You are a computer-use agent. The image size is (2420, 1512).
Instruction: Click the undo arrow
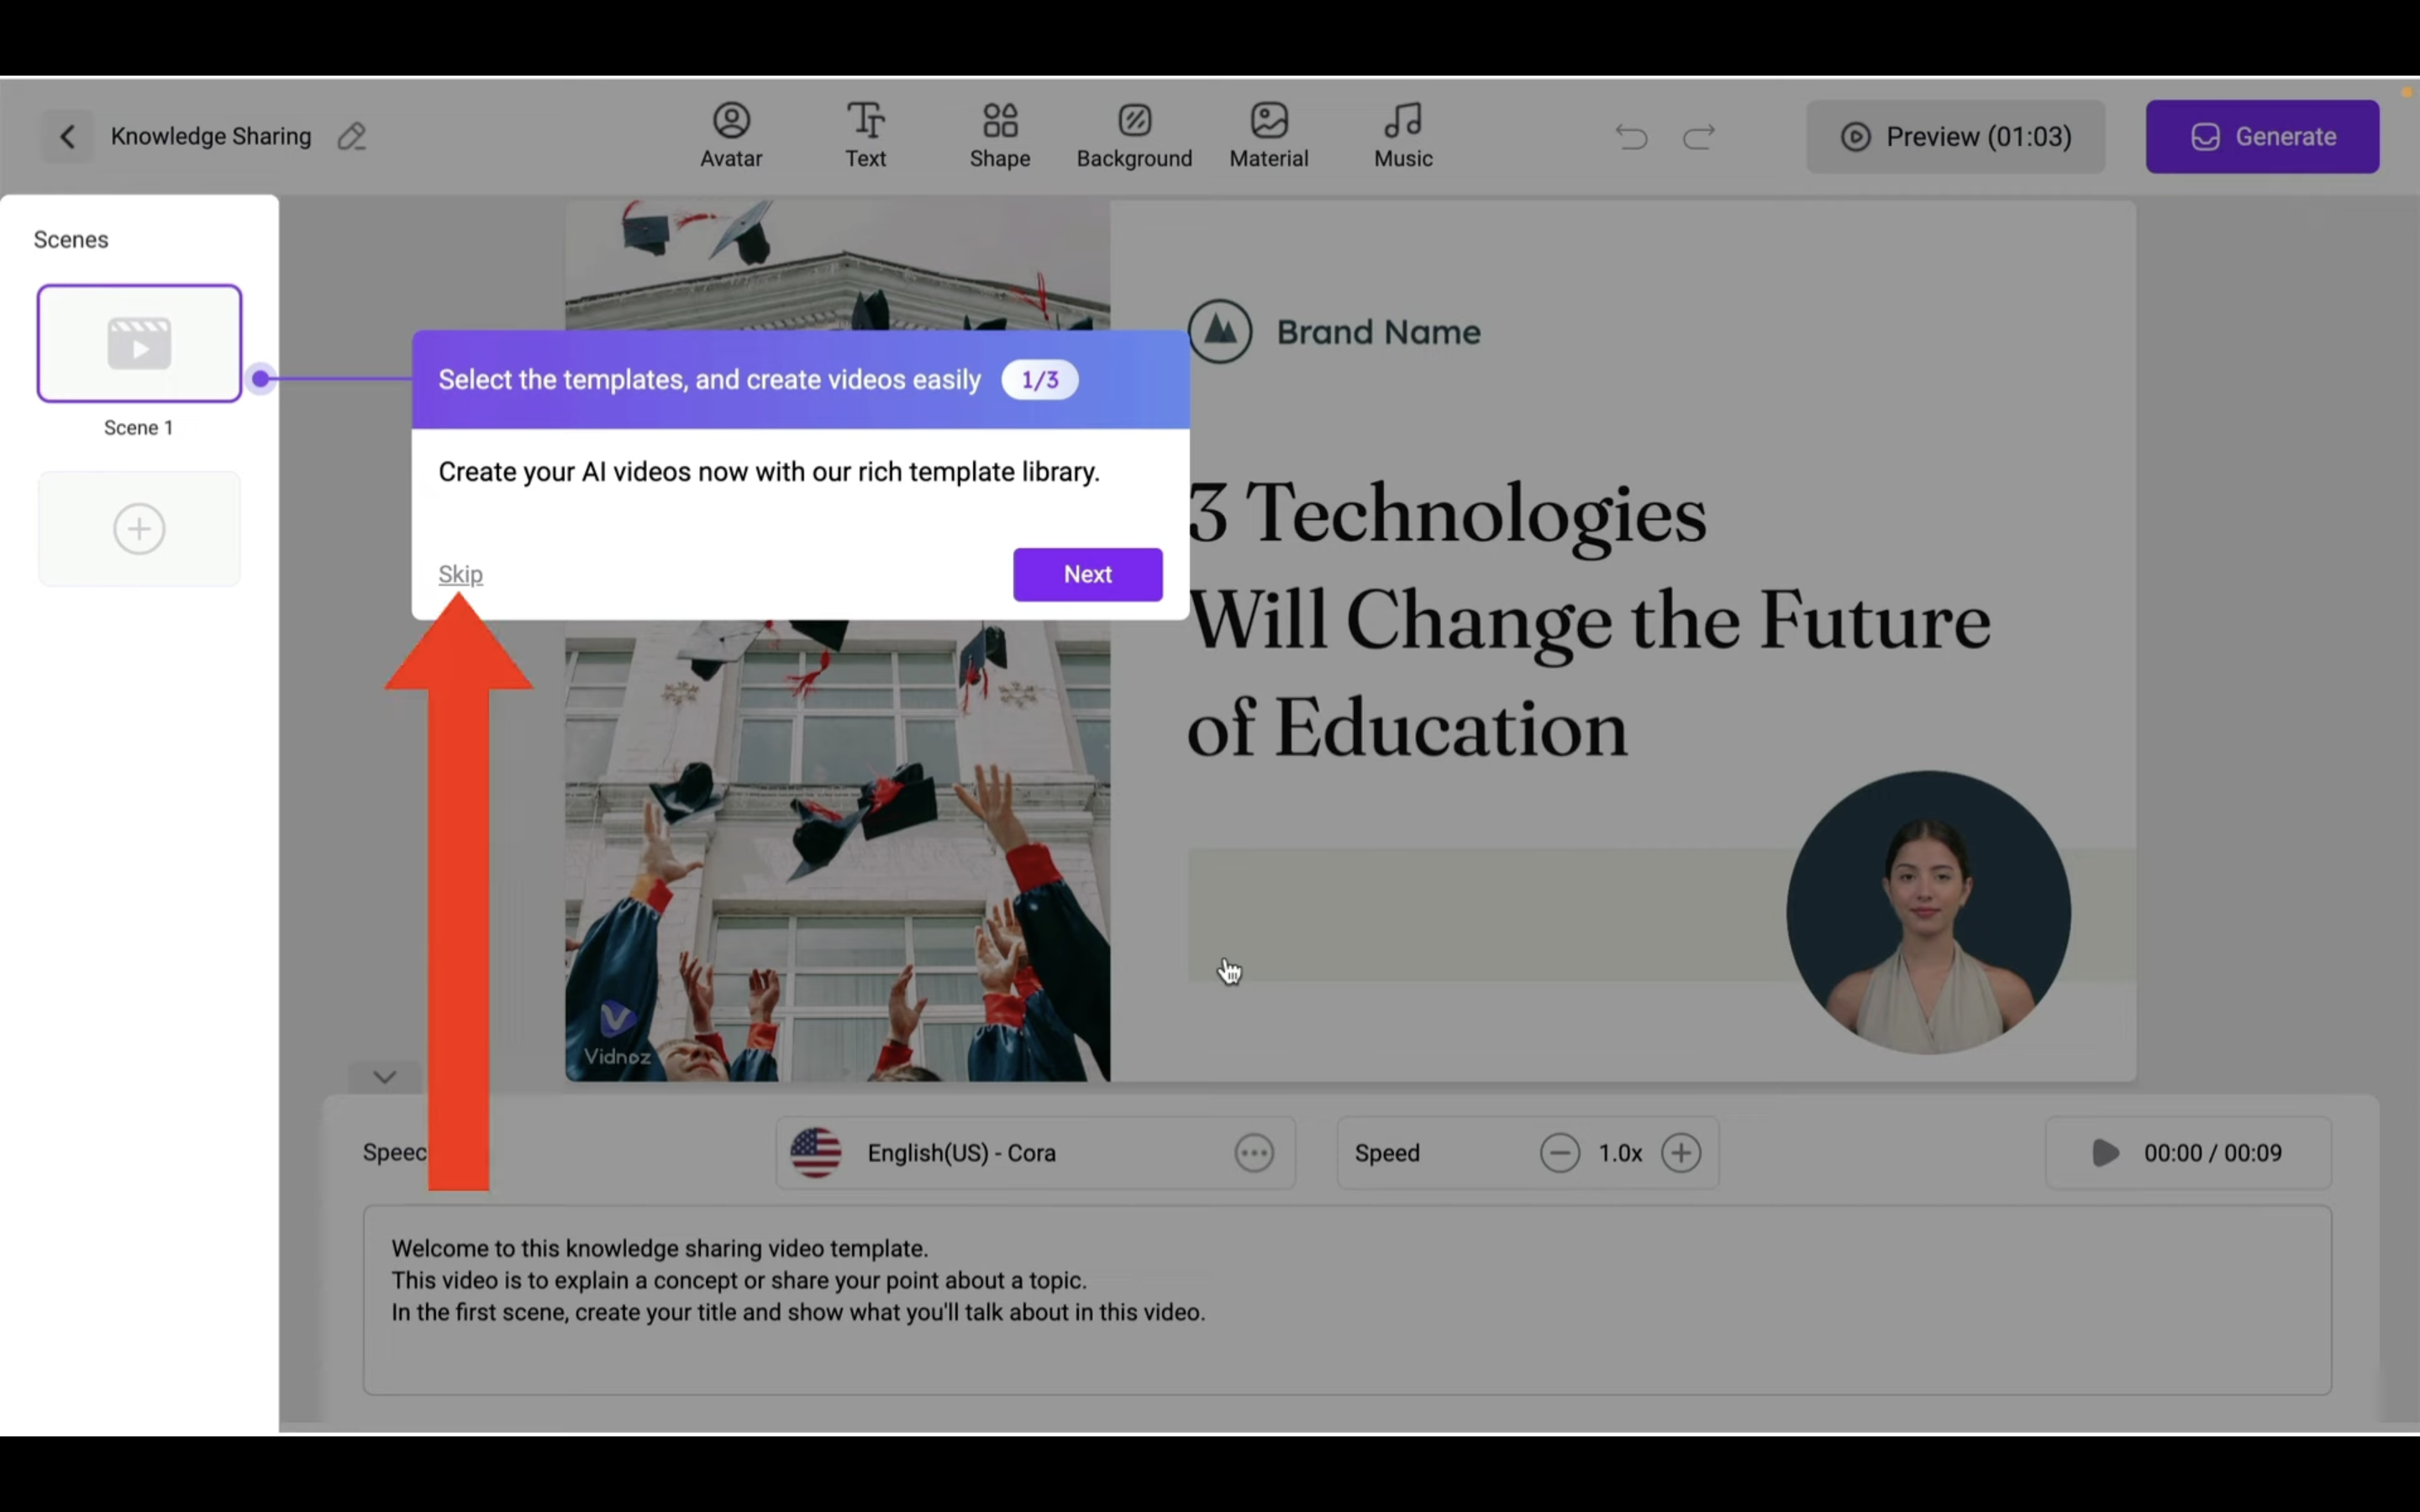point(1632,136)
